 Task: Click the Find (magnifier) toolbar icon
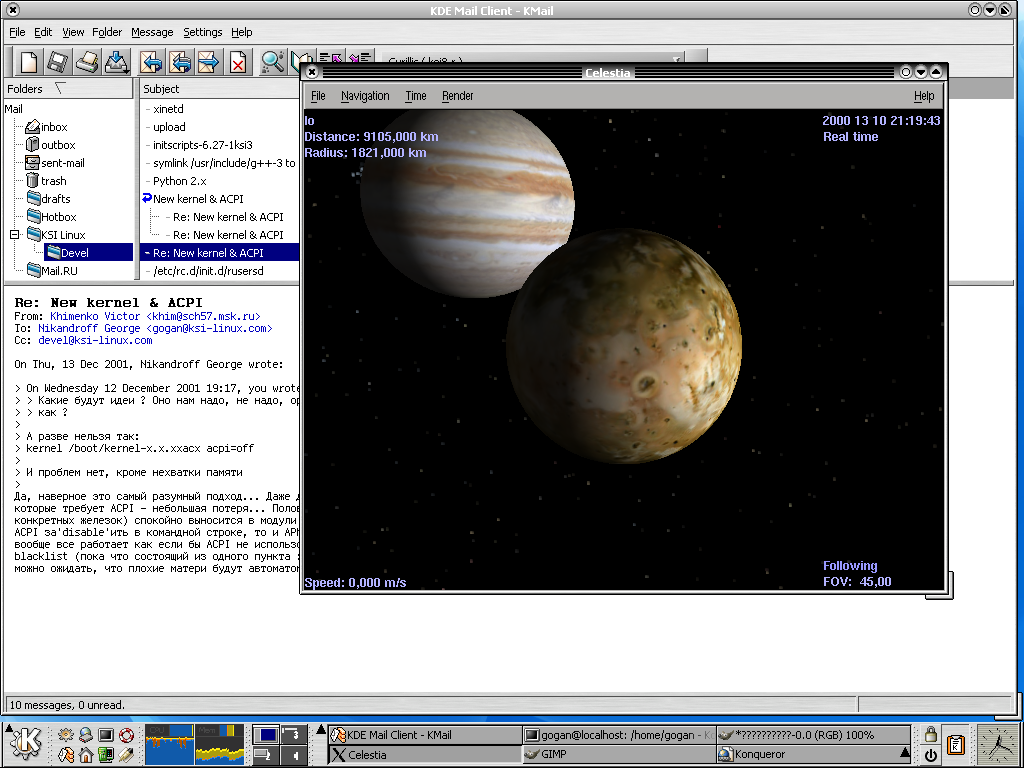(x=272, y=62)
